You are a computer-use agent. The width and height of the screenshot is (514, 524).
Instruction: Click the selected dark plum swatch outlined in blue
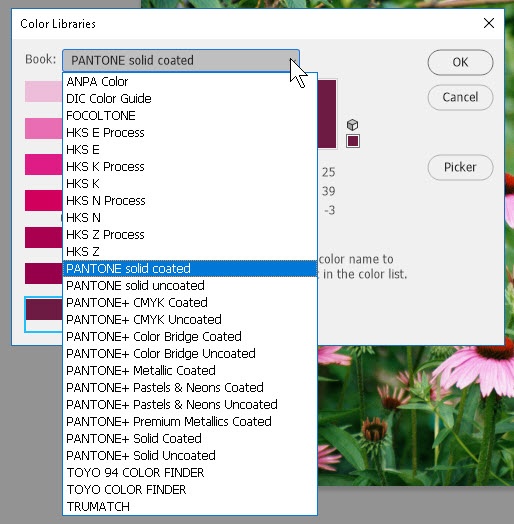click(44, 310)
